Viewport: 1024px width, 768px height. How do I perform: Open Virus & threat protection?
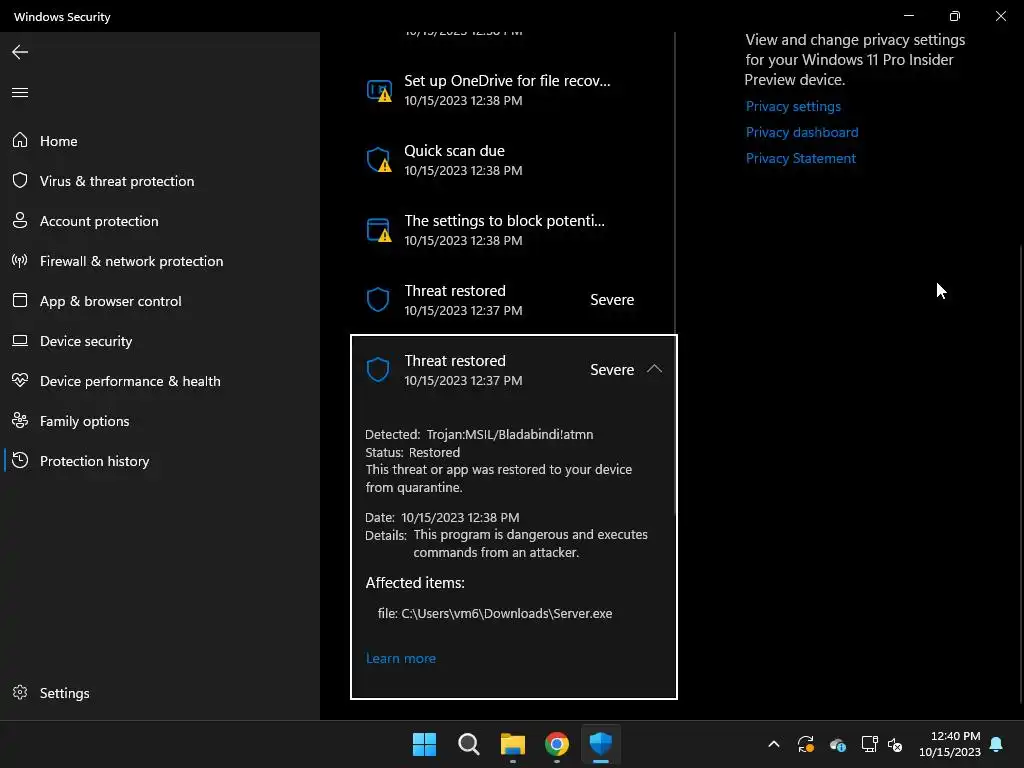tap(160, 181)
